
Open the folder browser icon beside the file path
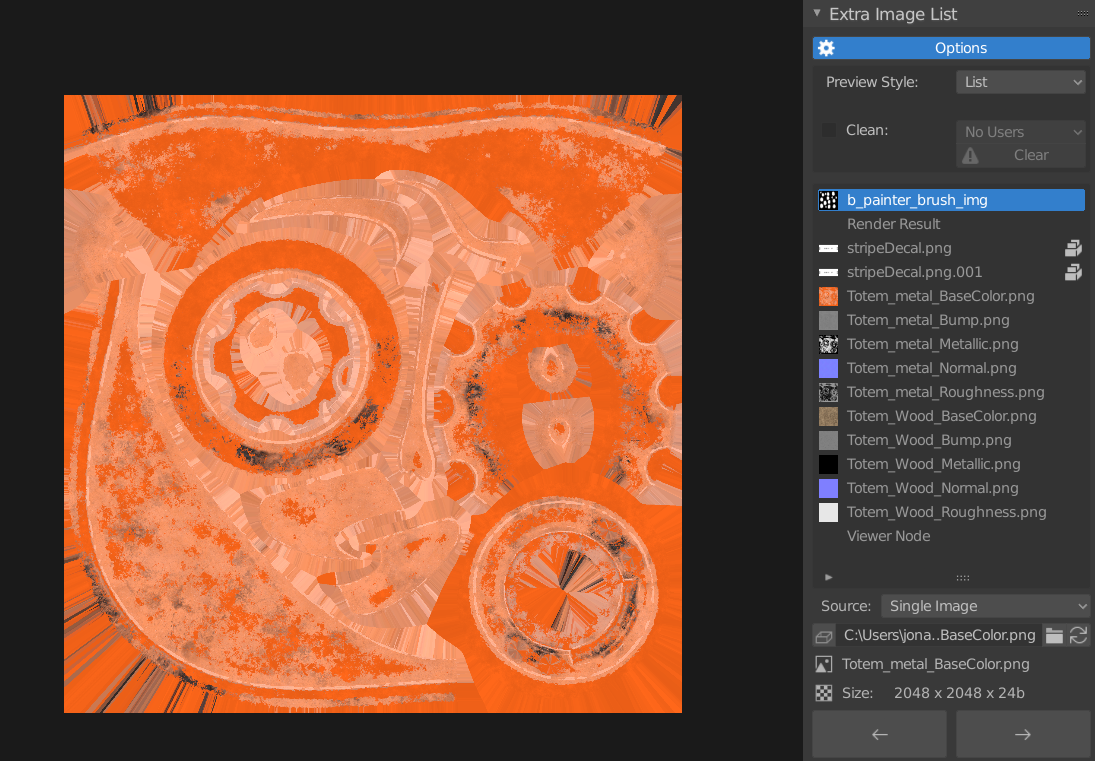1055,635
